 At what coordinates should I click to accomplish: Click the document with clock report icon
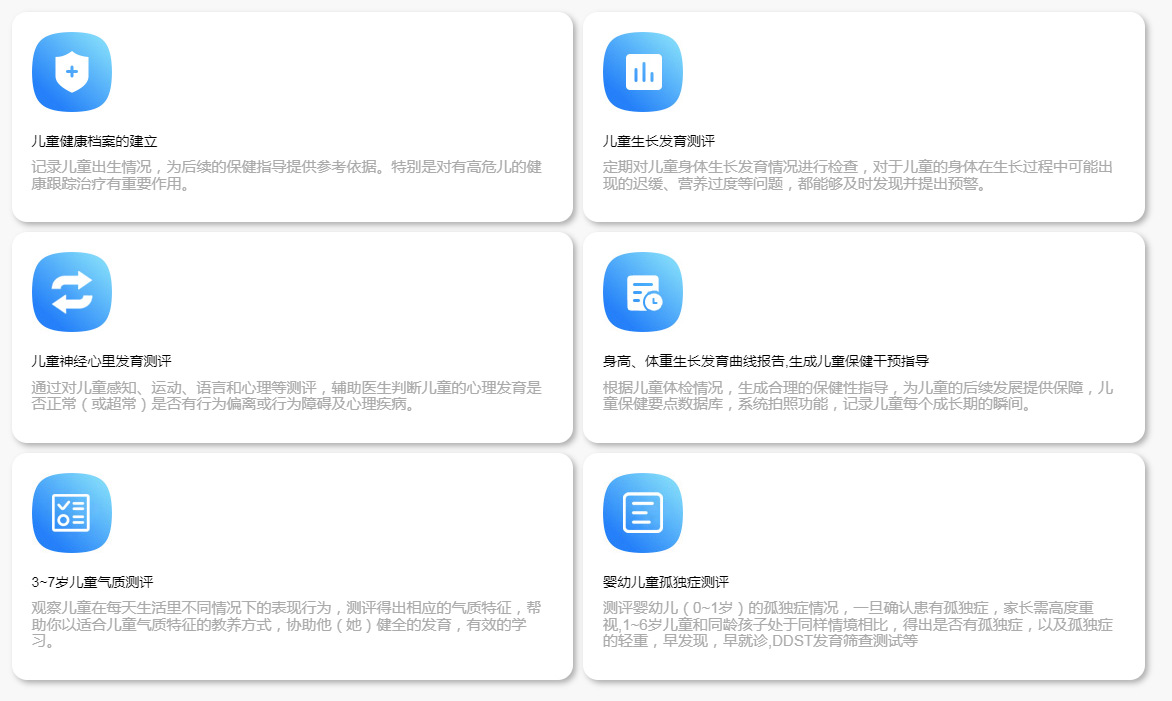(643, 292)
